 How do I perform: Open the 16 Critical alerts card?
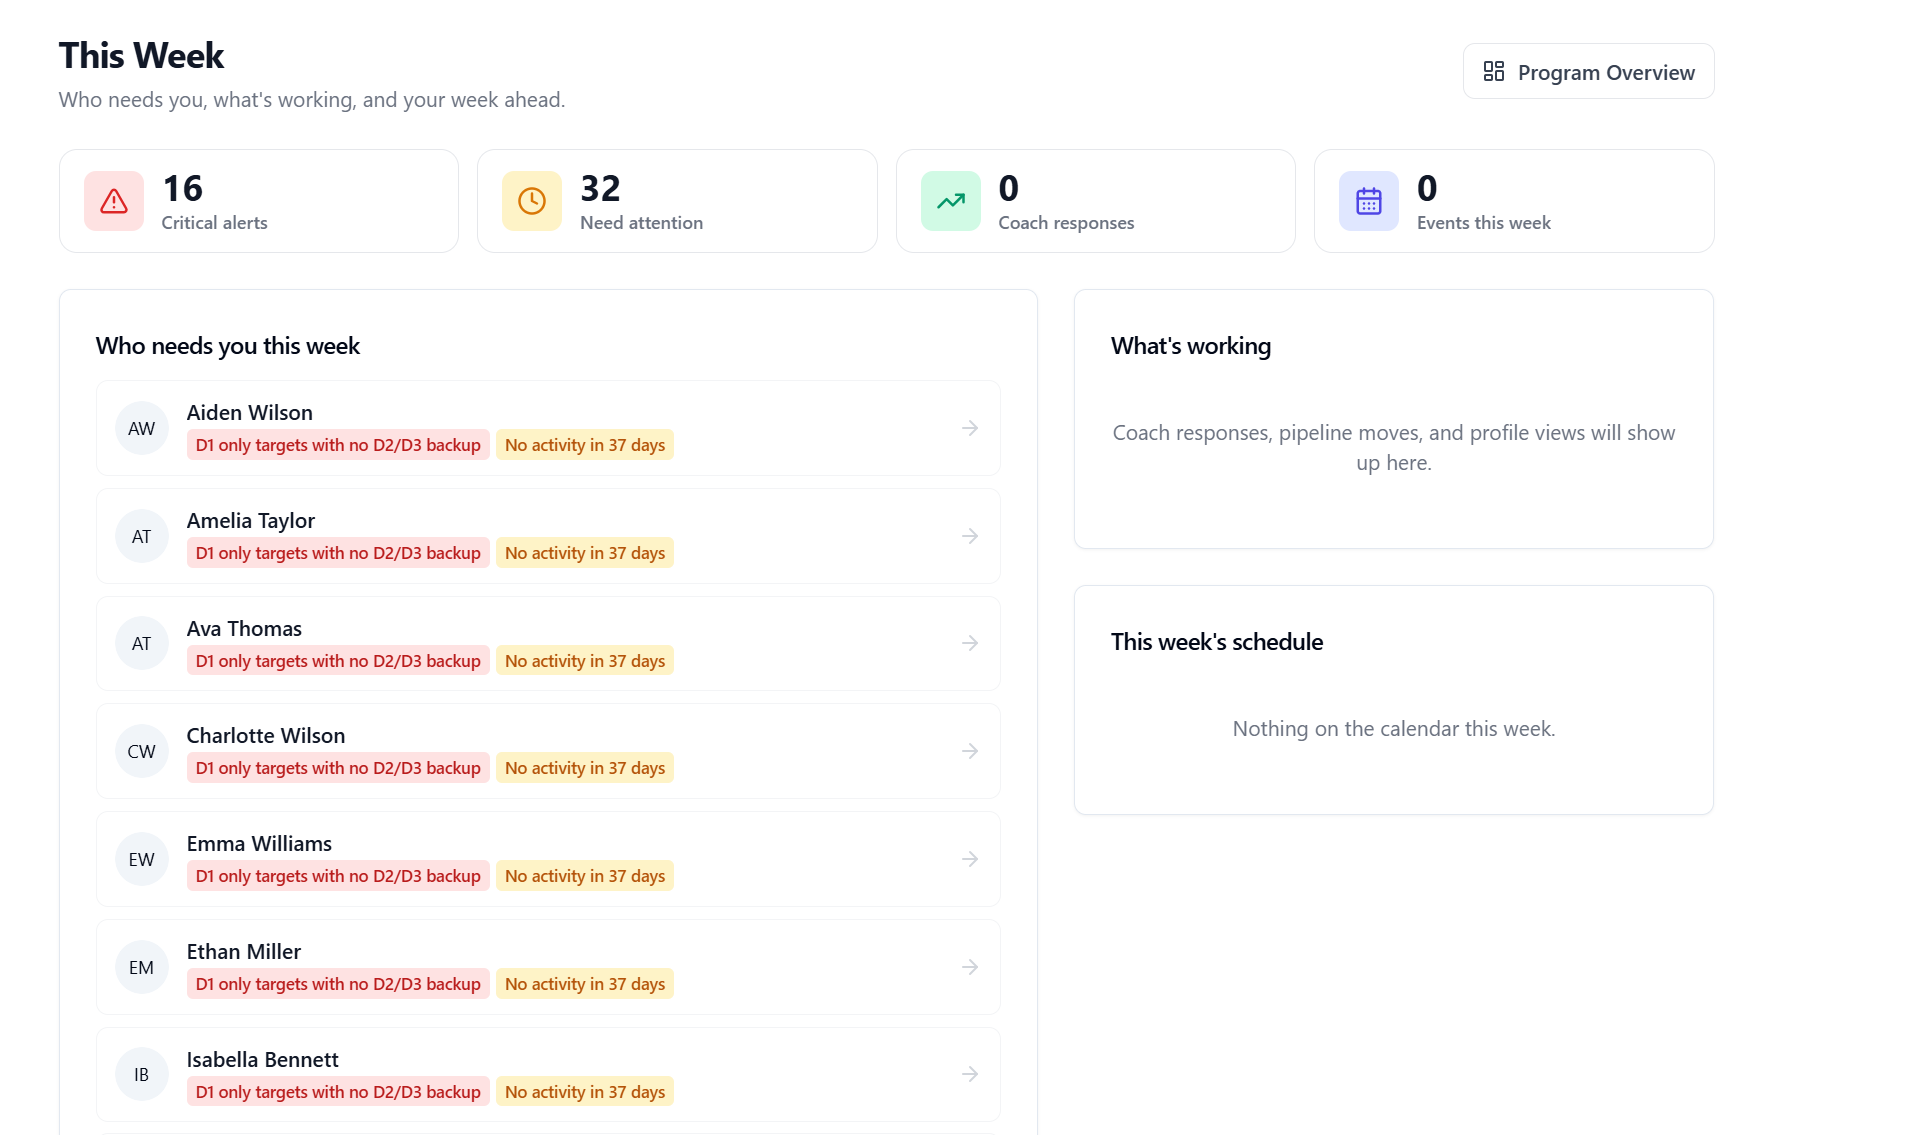[259, 201]
